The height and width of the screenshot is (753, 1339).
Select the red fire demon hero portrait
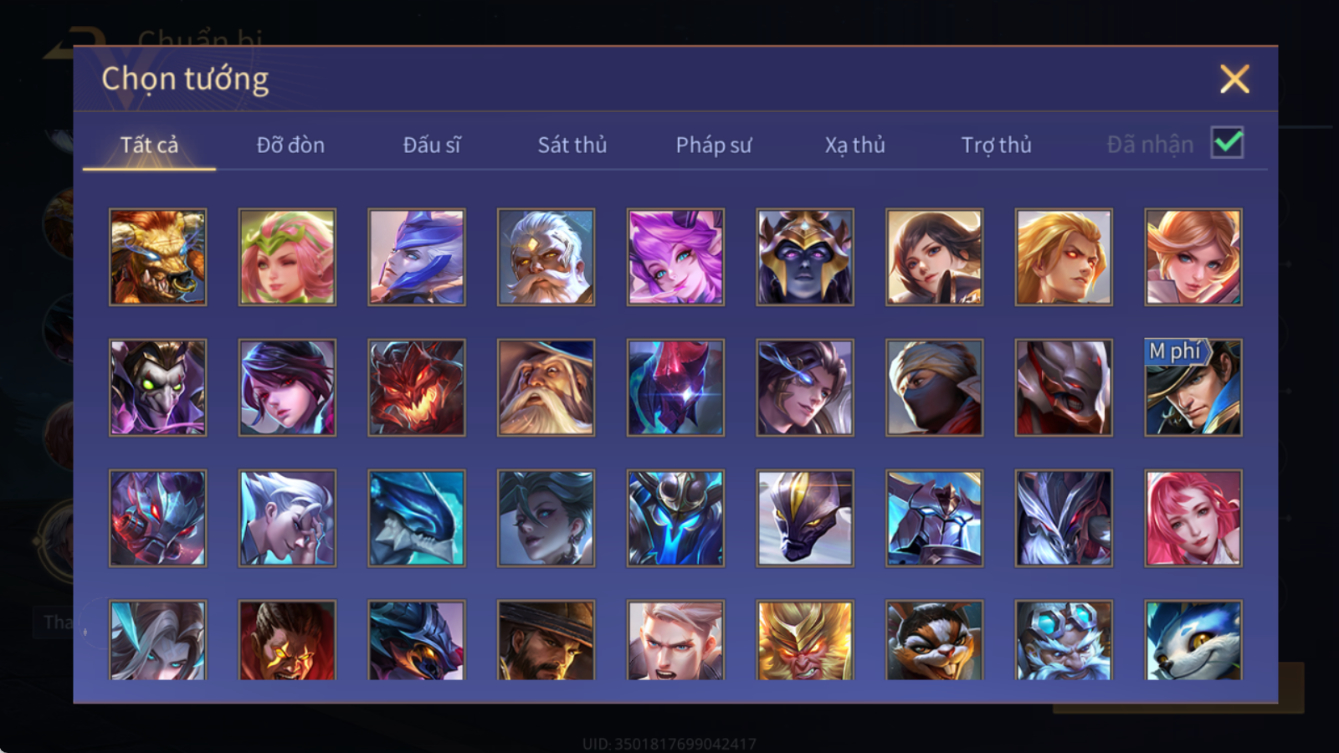(416, 388)
